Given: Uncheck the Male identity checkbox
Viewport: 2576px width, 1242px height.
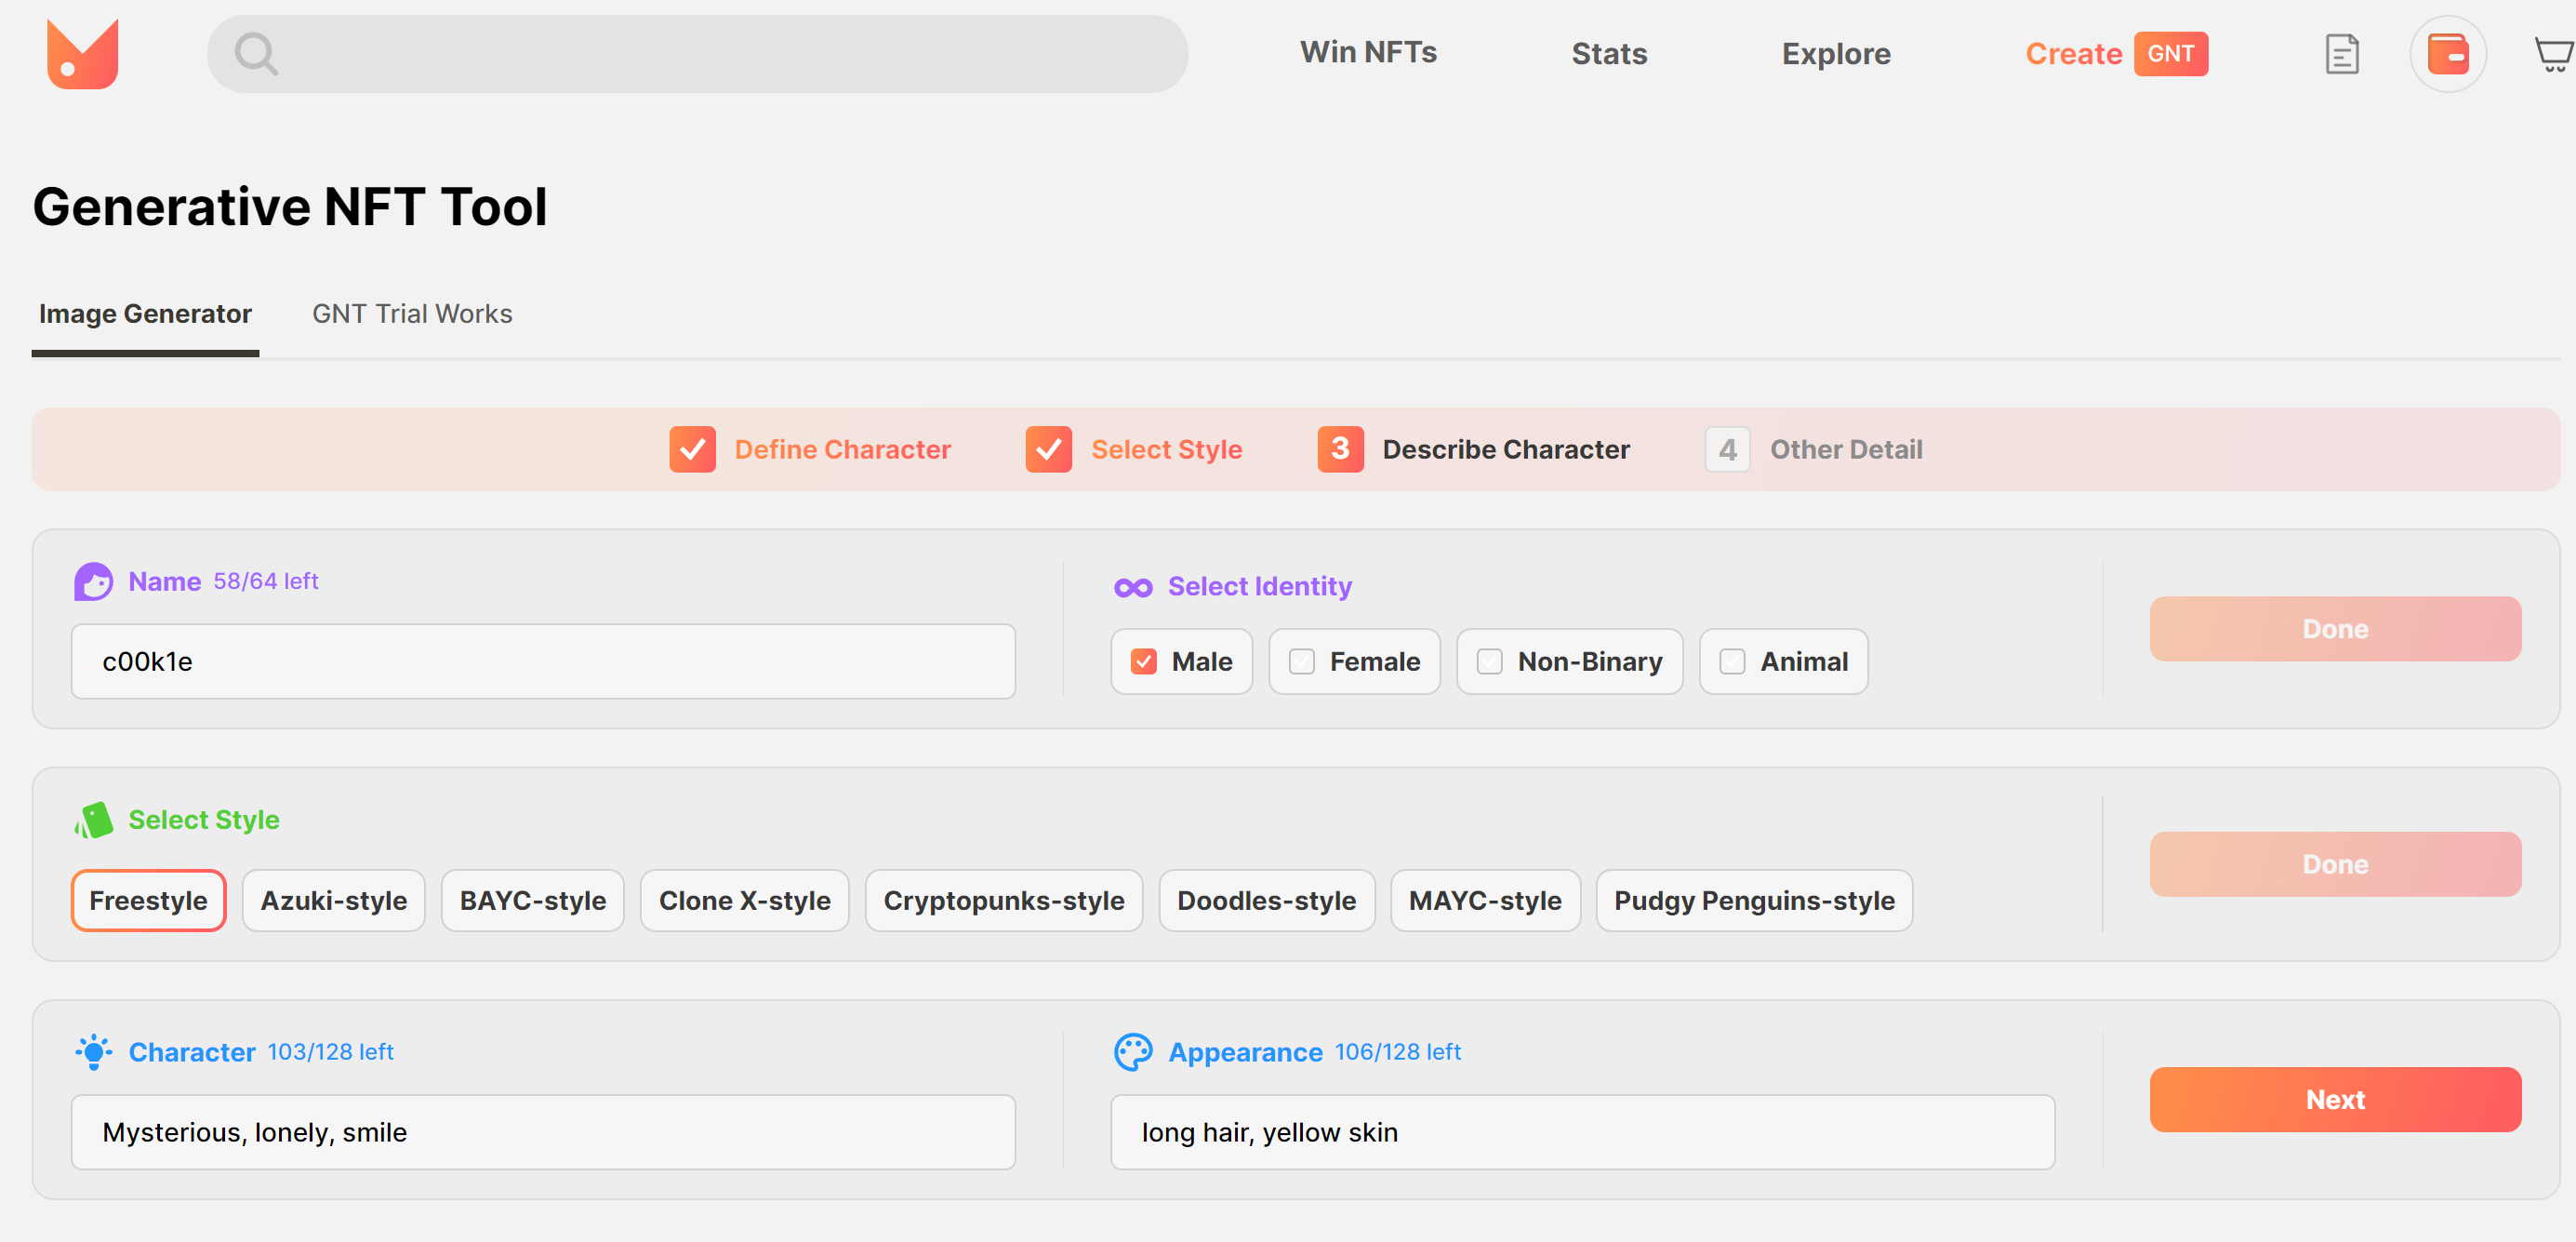Looking at the screenshot, I should 1143,662.
